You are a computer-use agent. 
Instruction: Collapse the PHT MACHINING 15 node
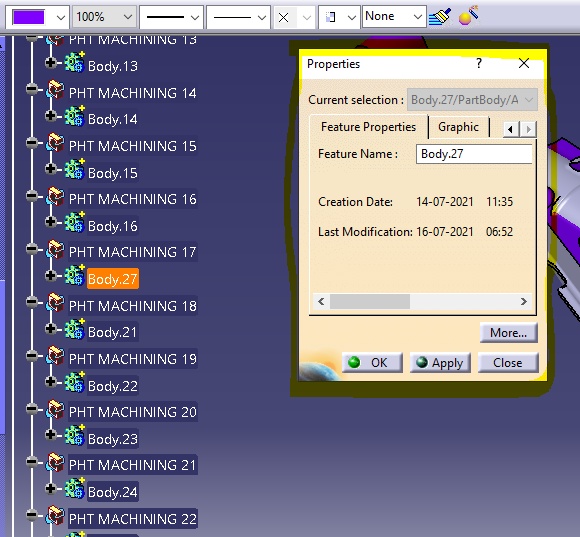click(x=32, y=142)
